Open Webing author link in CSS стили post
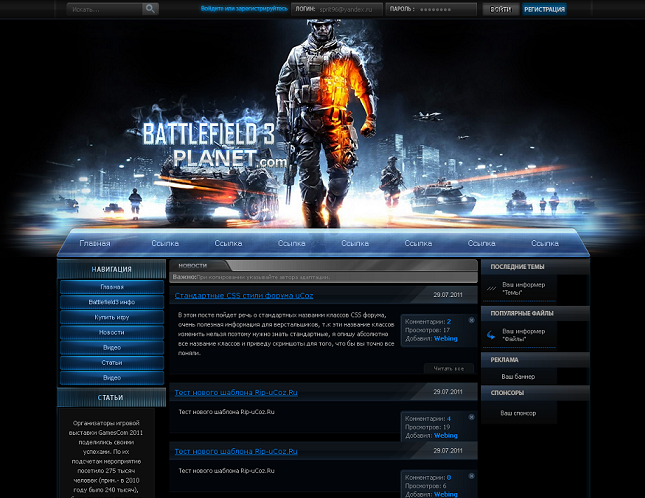This screenshot has height=498, width=645. [445, 338]
